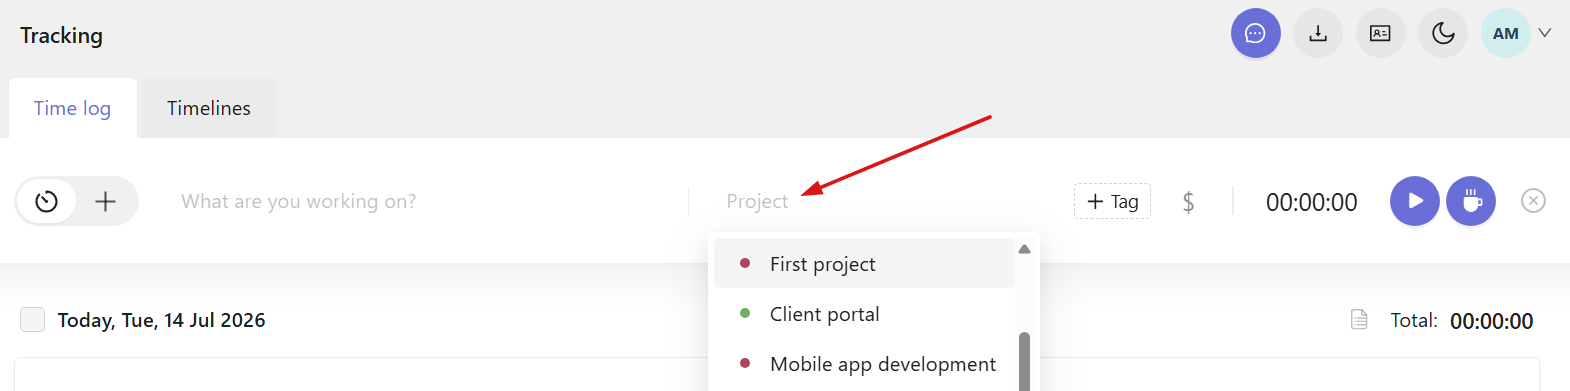Tick the checkbox for Today, Tue, 14 Jul 2026

(33, 320)
